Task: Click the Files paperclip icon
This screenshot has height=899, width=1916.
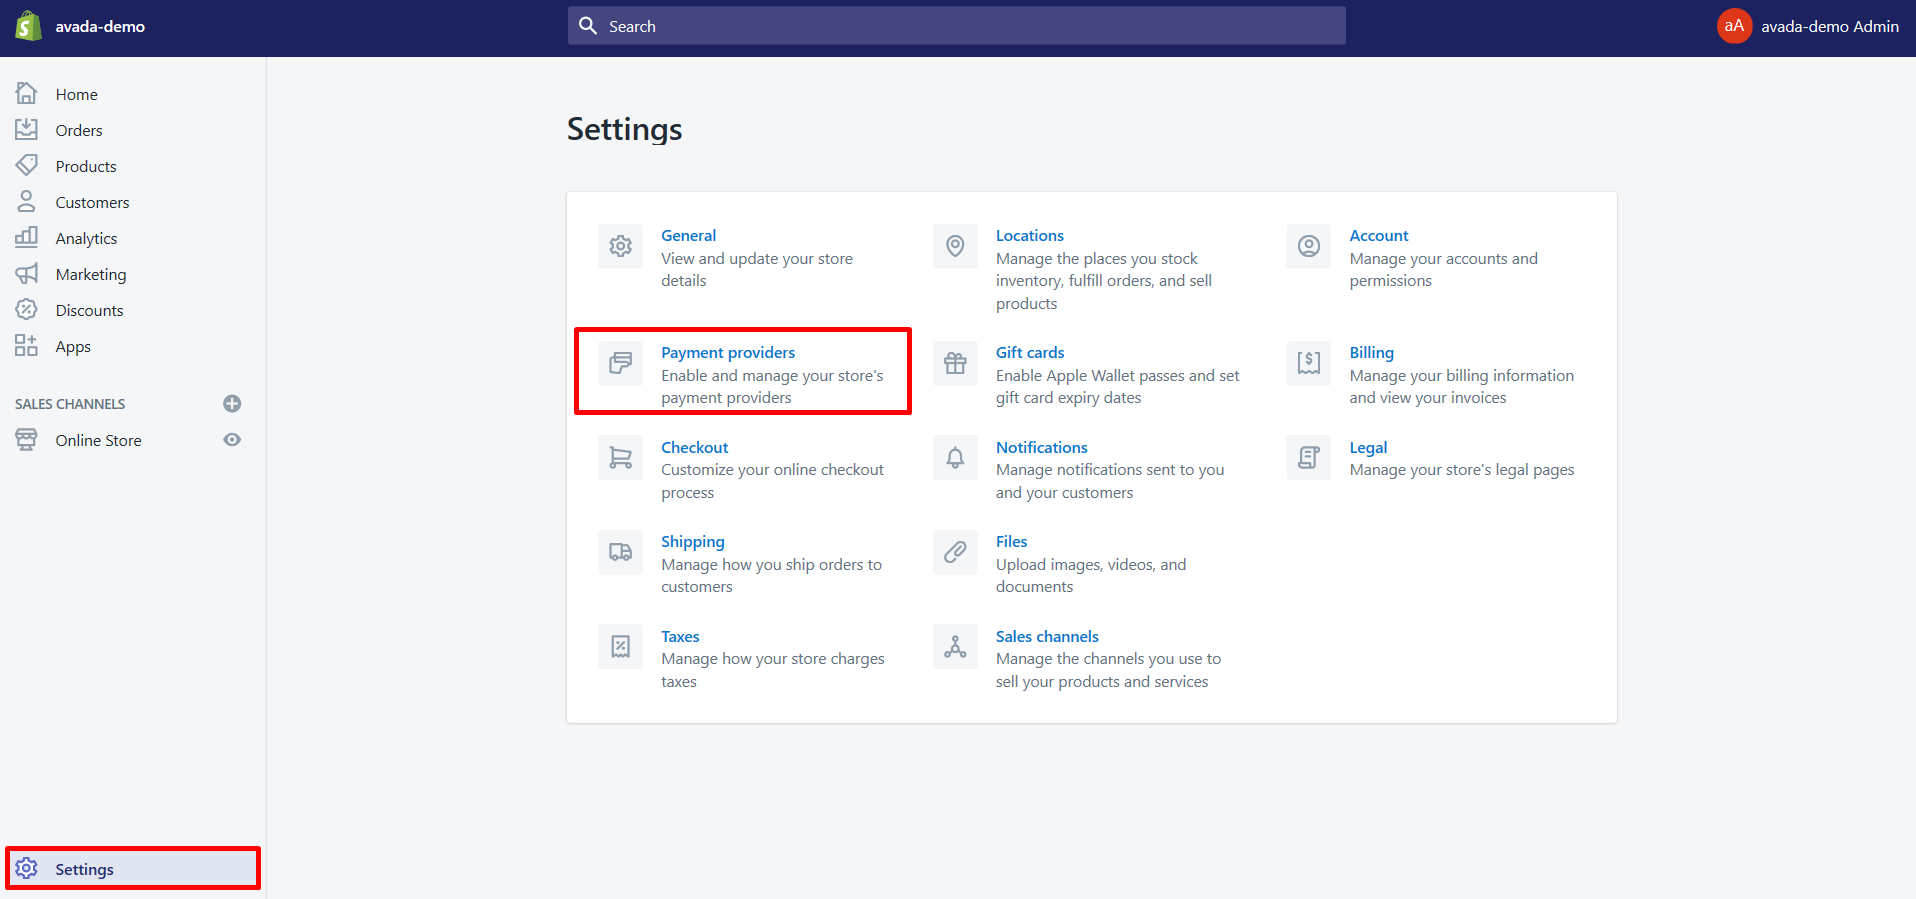Action: coord(955,552)
